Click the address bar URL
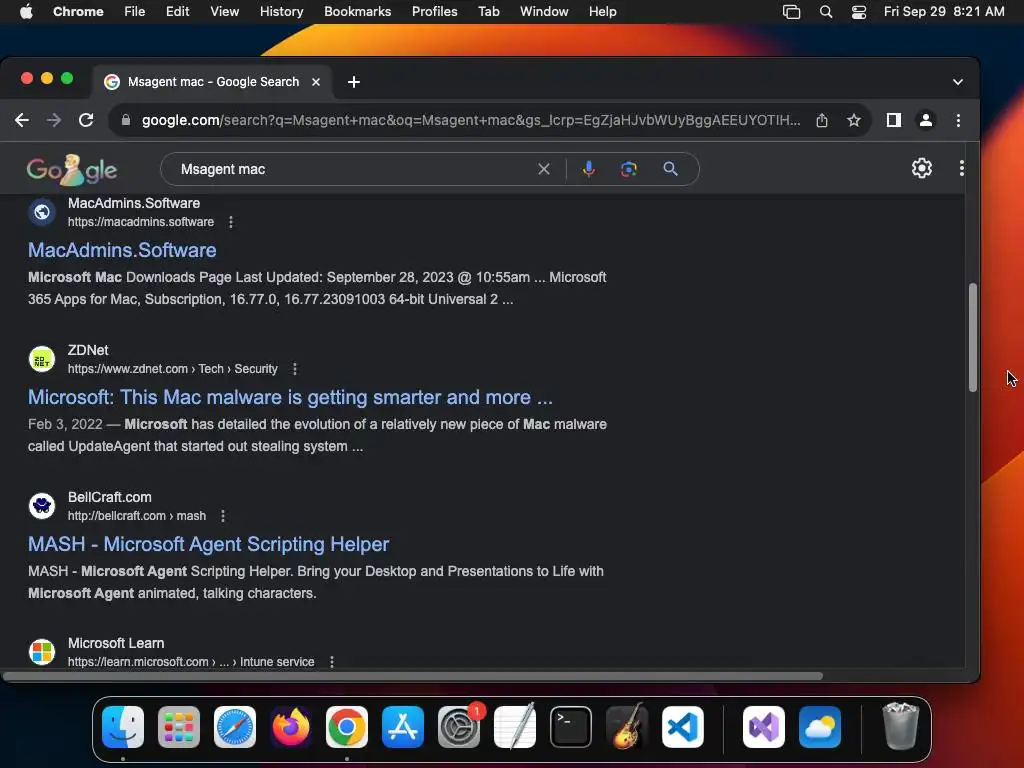Screen dimensions: 1024x768 471,120
